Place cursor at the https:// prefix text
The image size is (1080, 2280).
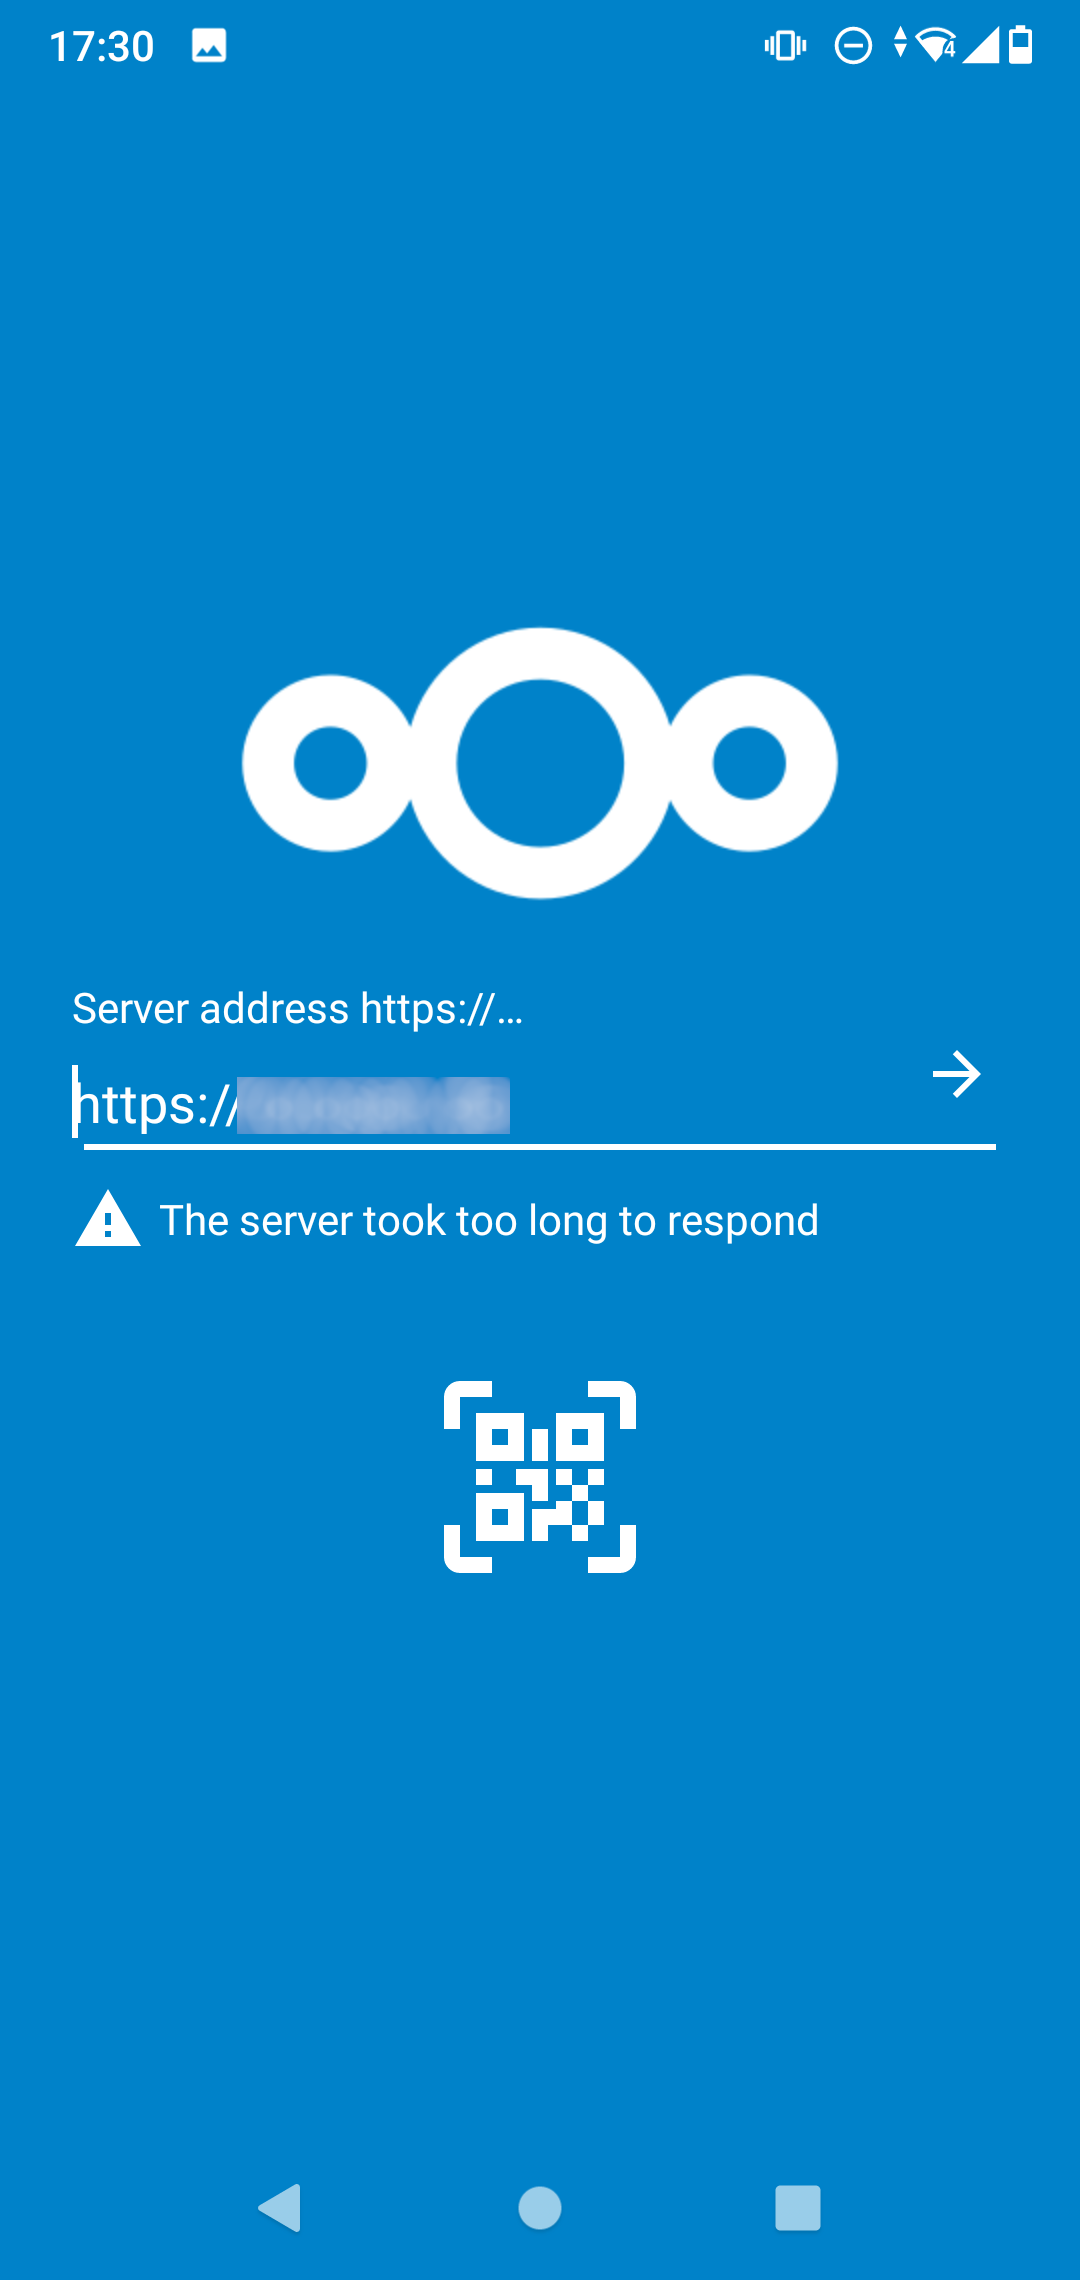tap(157, 1105)
